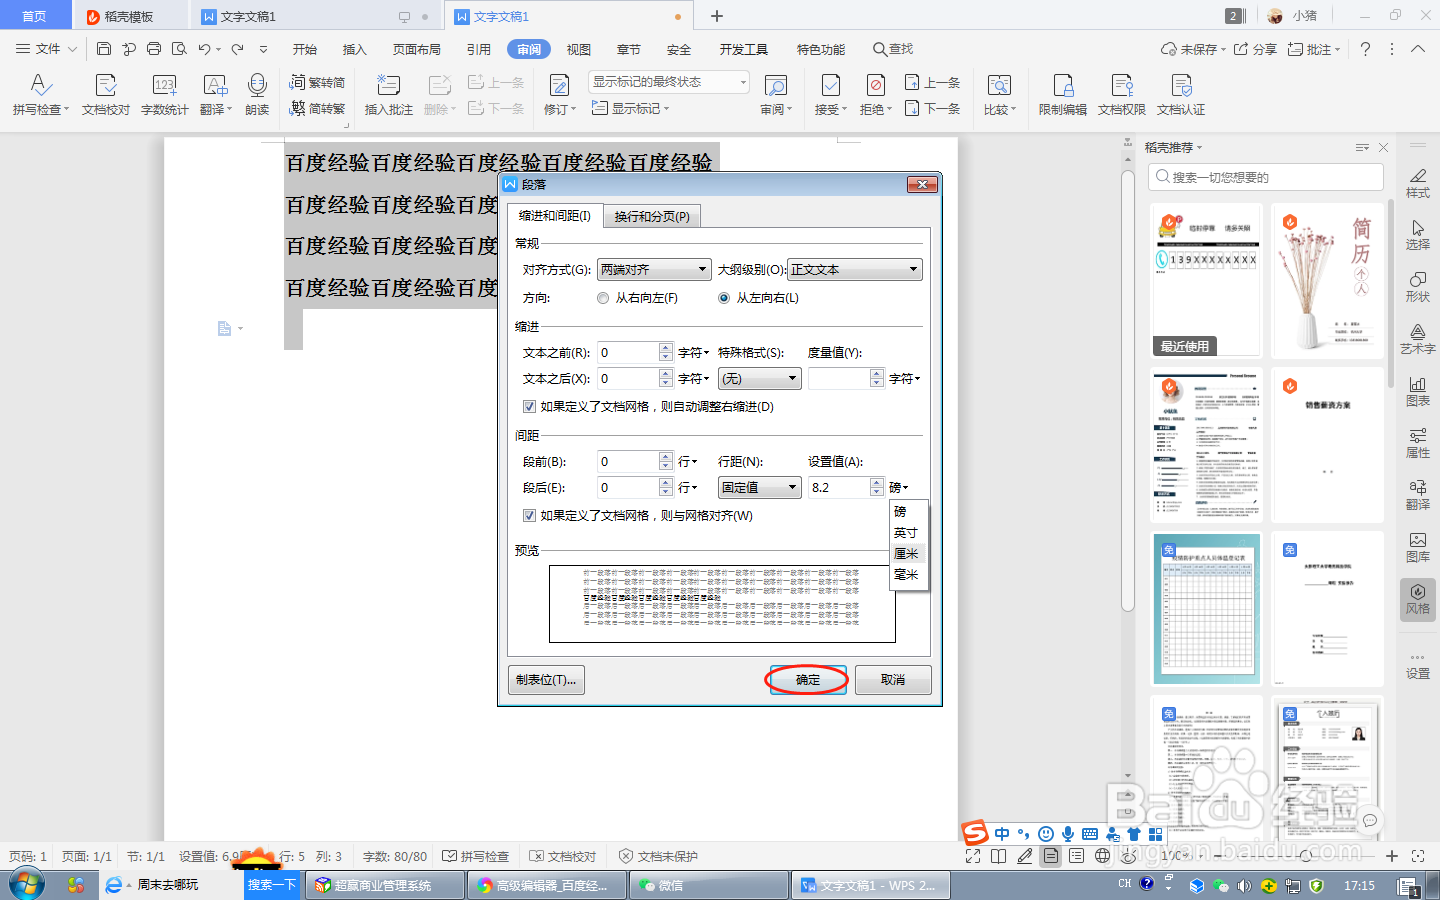Open 微信 from the taskbar
This screenshot has width=1440, height=900.
pos(709,885)
